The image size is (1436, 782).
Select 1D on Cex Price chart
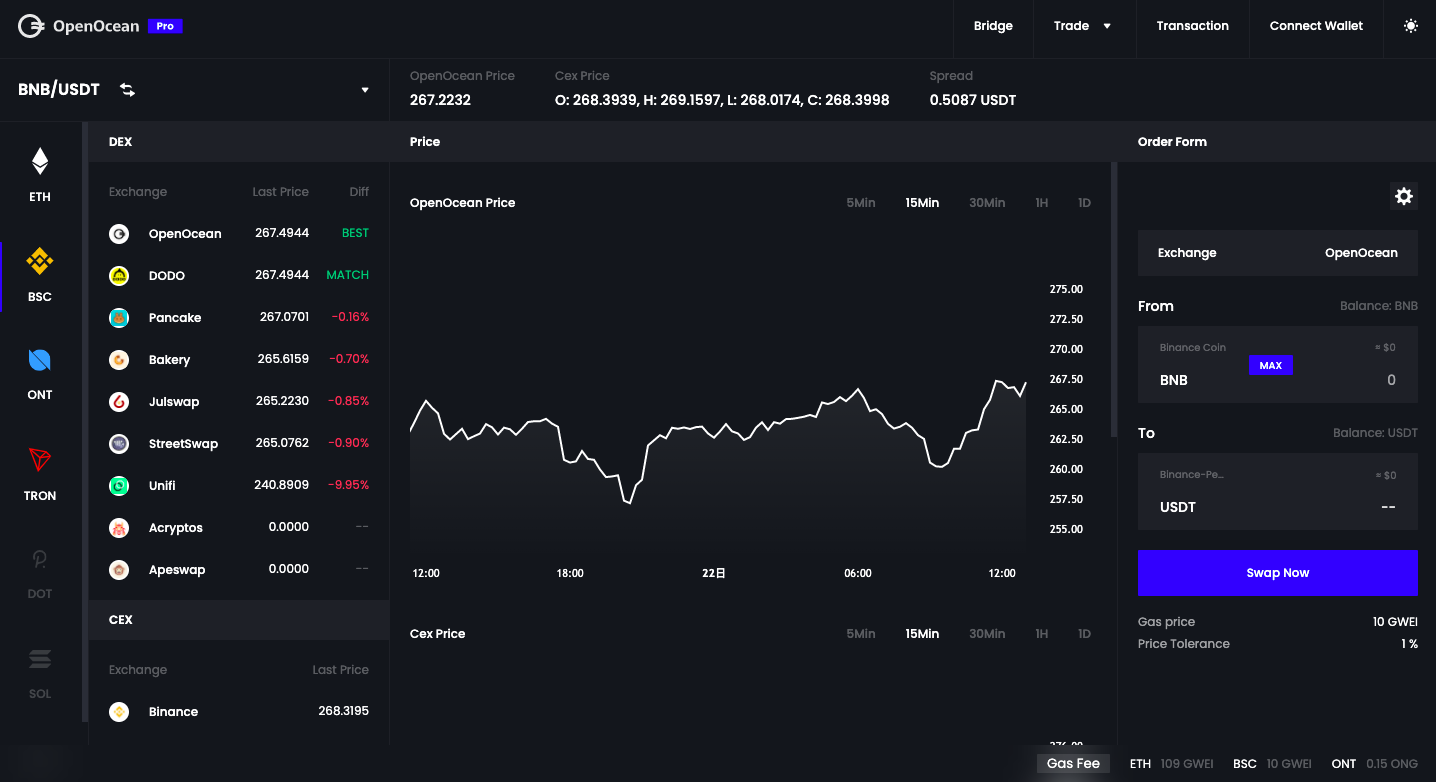click(x=1084, y=634)
